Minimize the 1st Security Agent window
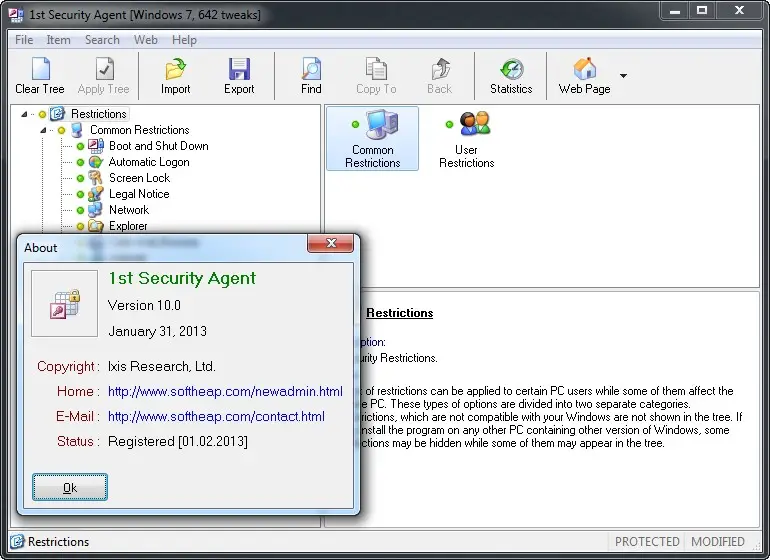This screenshot has height=560, width=770. tap(675, 10)
